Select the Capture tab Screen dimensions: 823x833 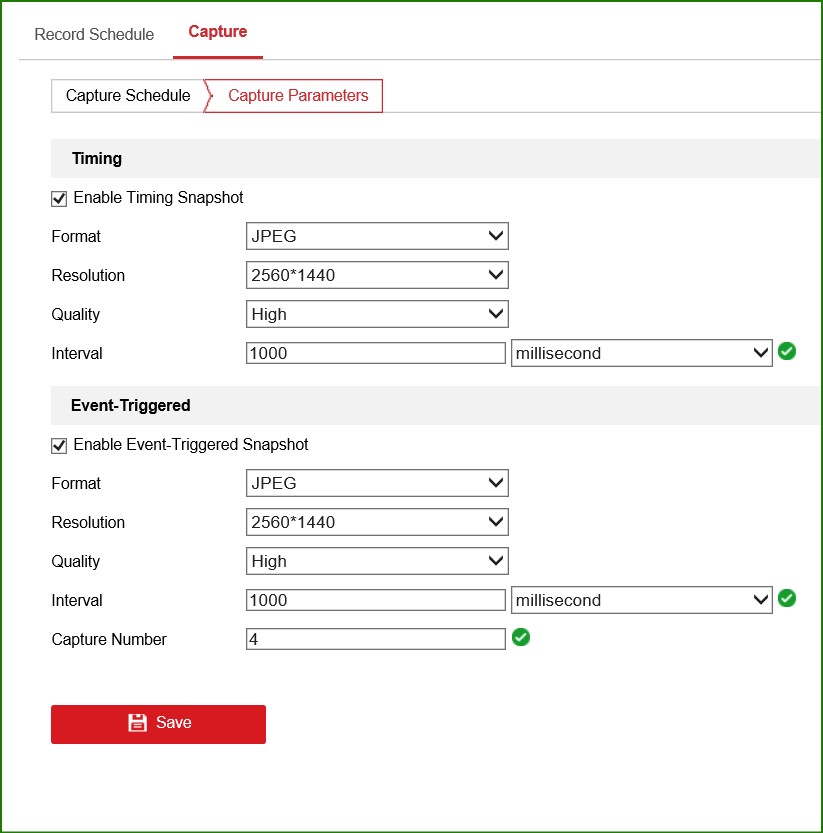point(217,32)
